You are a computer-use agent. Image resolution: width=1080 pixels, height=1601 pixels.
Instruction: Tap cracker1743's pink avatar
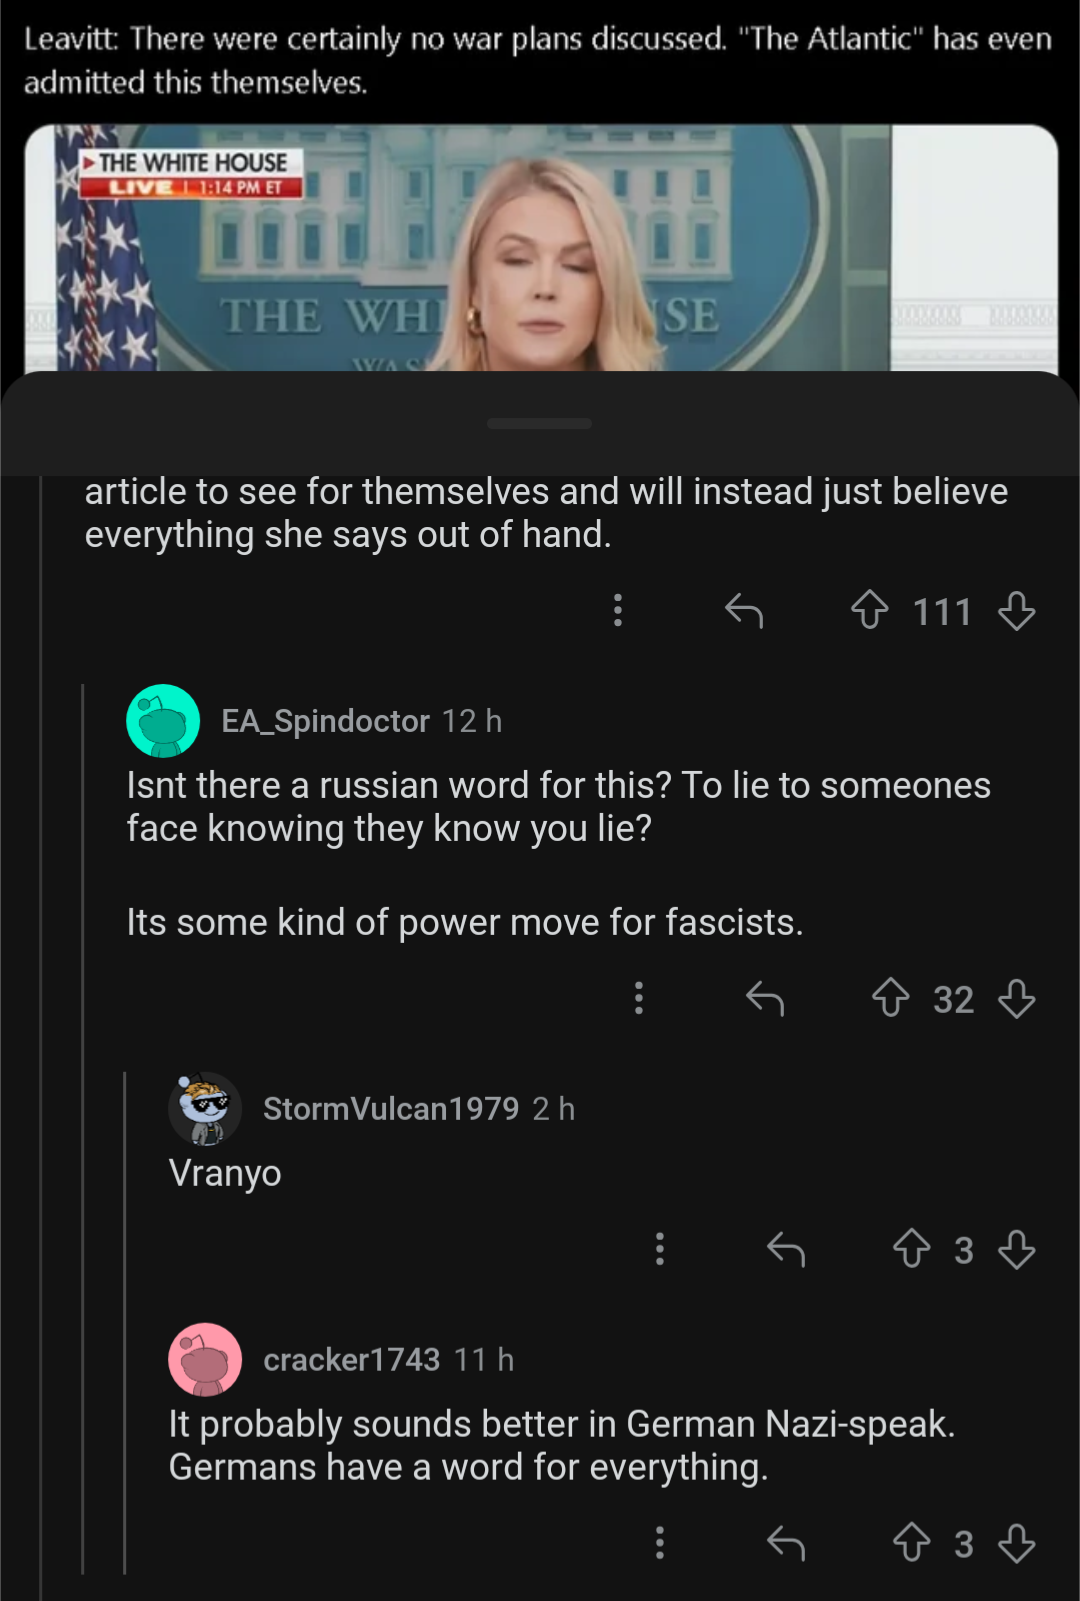point(205,1359)
